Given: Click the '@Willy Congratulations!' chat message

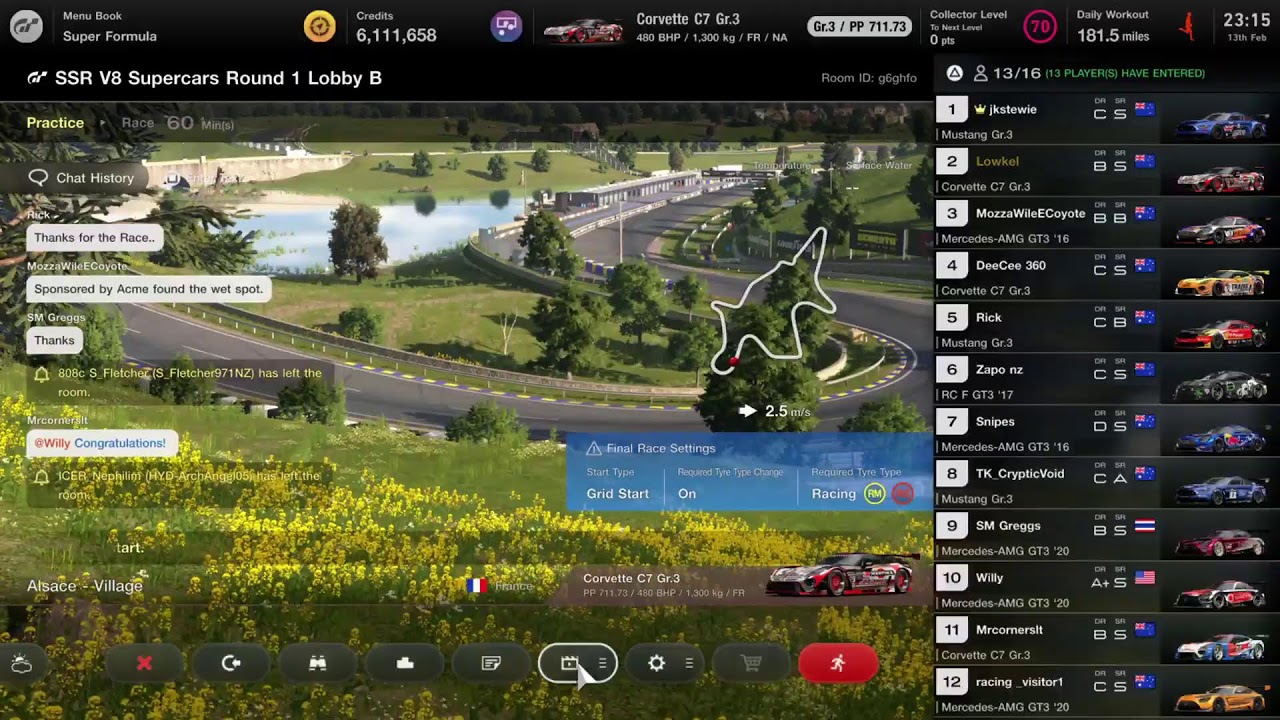Looking at the screenshot, I should 100,443.
